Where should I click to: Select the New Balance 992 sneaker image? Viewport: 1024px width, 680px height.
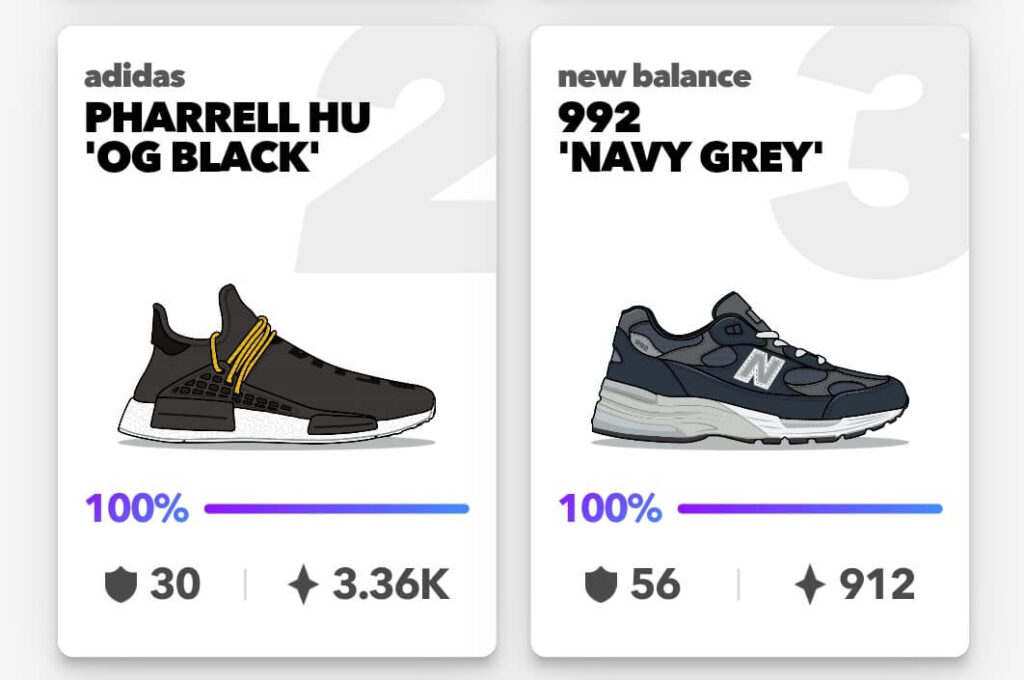[750, 369]
